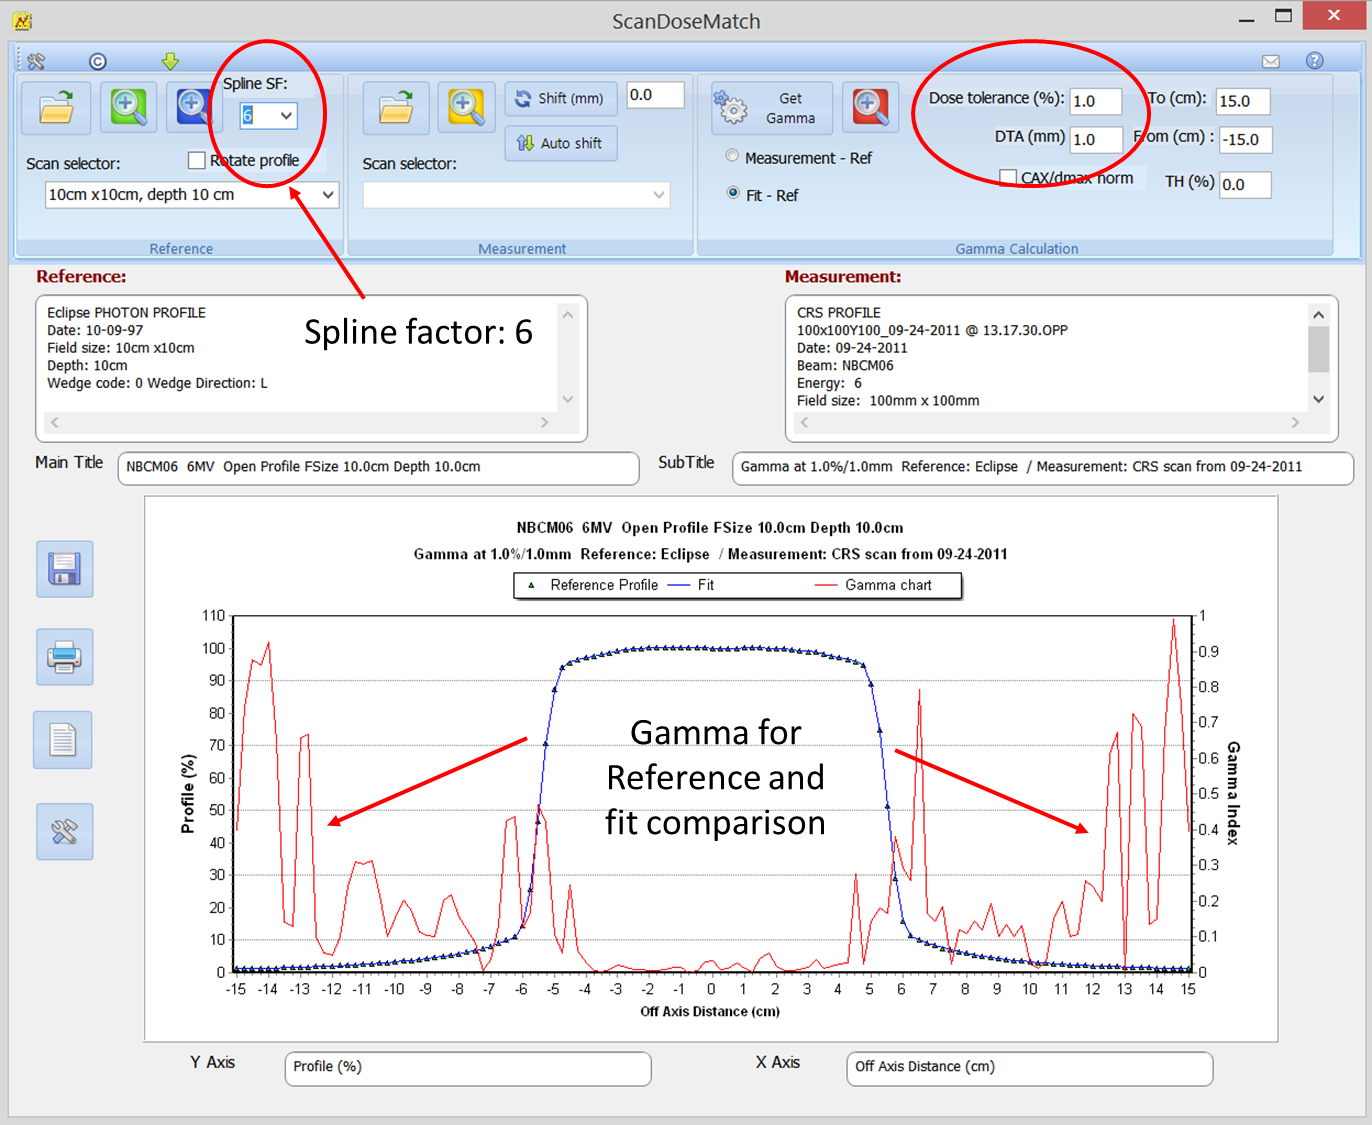Click red zoom magnifier beside Get Gamma
The image size is (1372, 1125).
click(869, 108)
